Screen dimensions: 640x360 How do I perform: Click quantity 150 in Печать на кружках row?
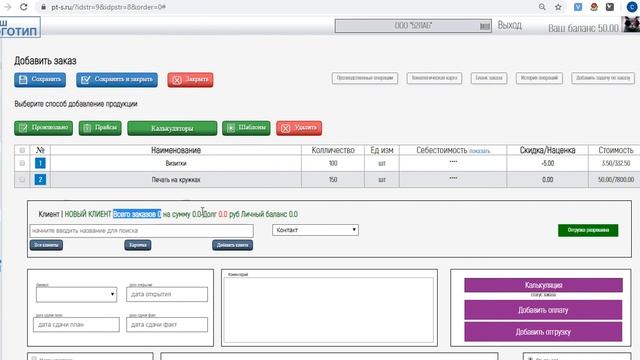(x=333, y=180)
